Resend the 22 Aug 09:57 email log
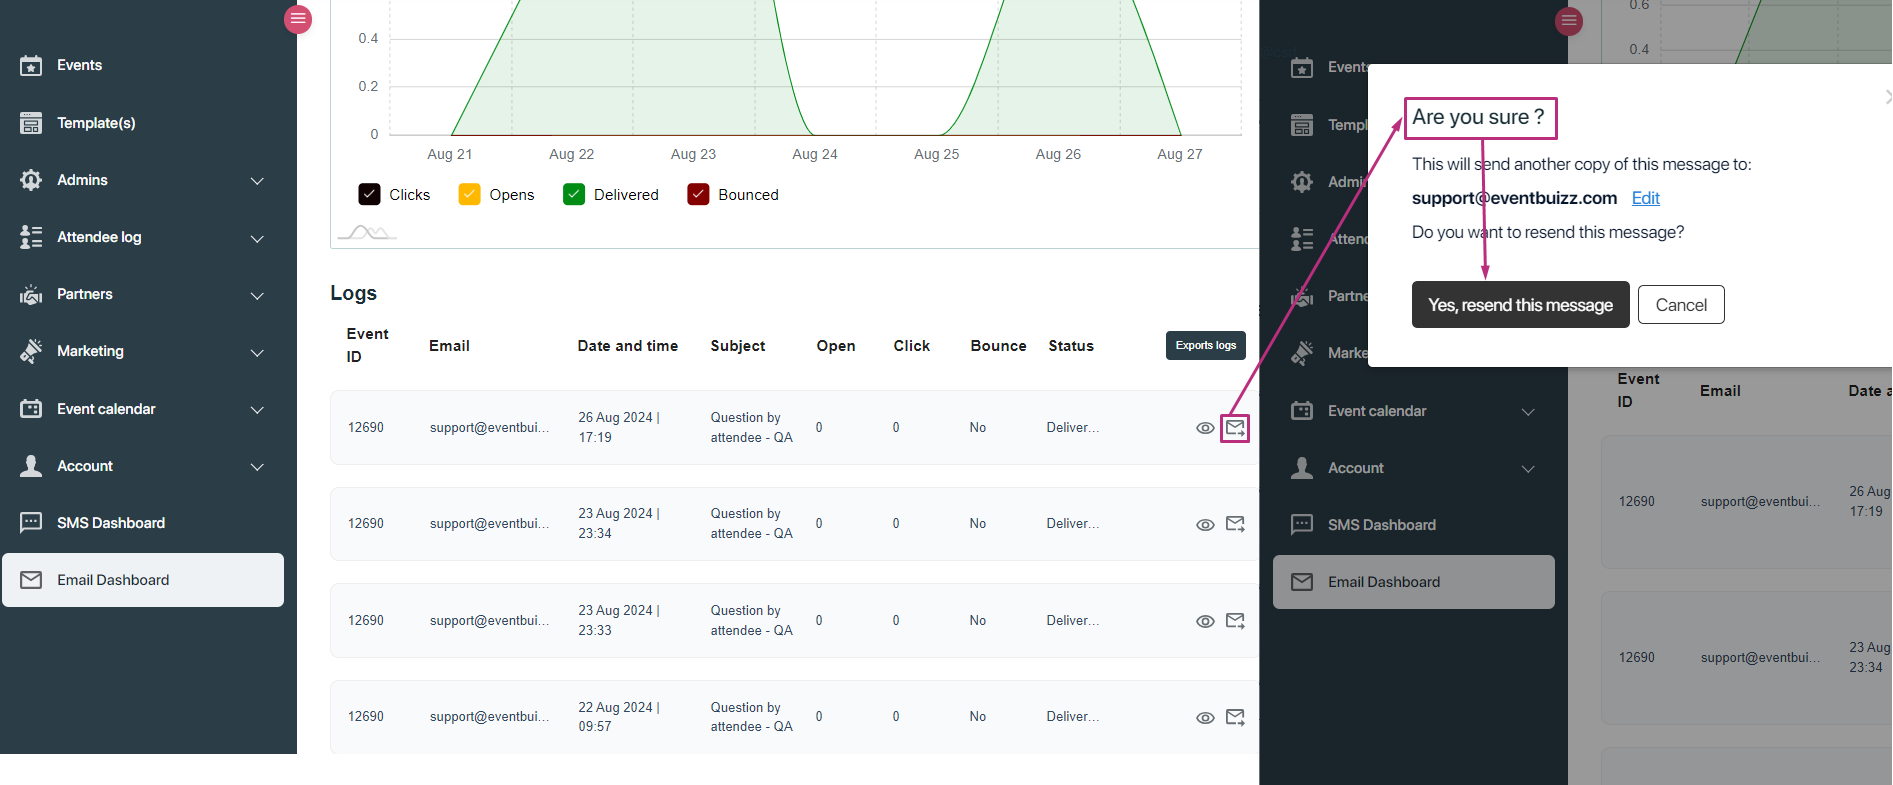This screenshot has width=1893, height=785. point(1236,717)
